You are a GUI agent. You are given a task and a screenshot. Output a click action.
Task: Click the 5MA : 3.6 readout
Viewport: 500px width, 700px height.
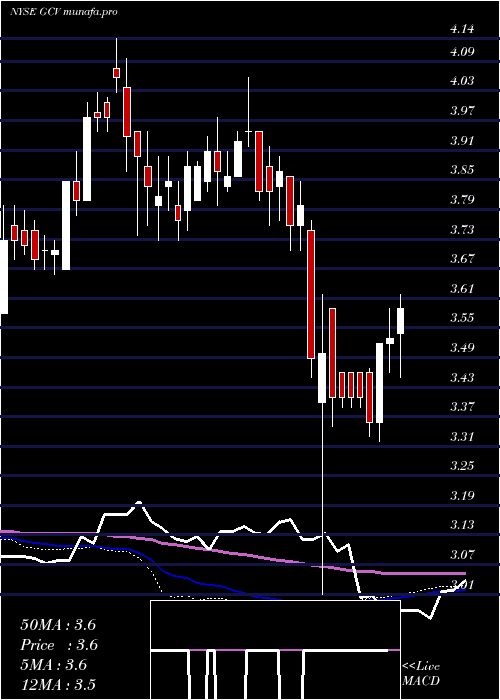54,665
